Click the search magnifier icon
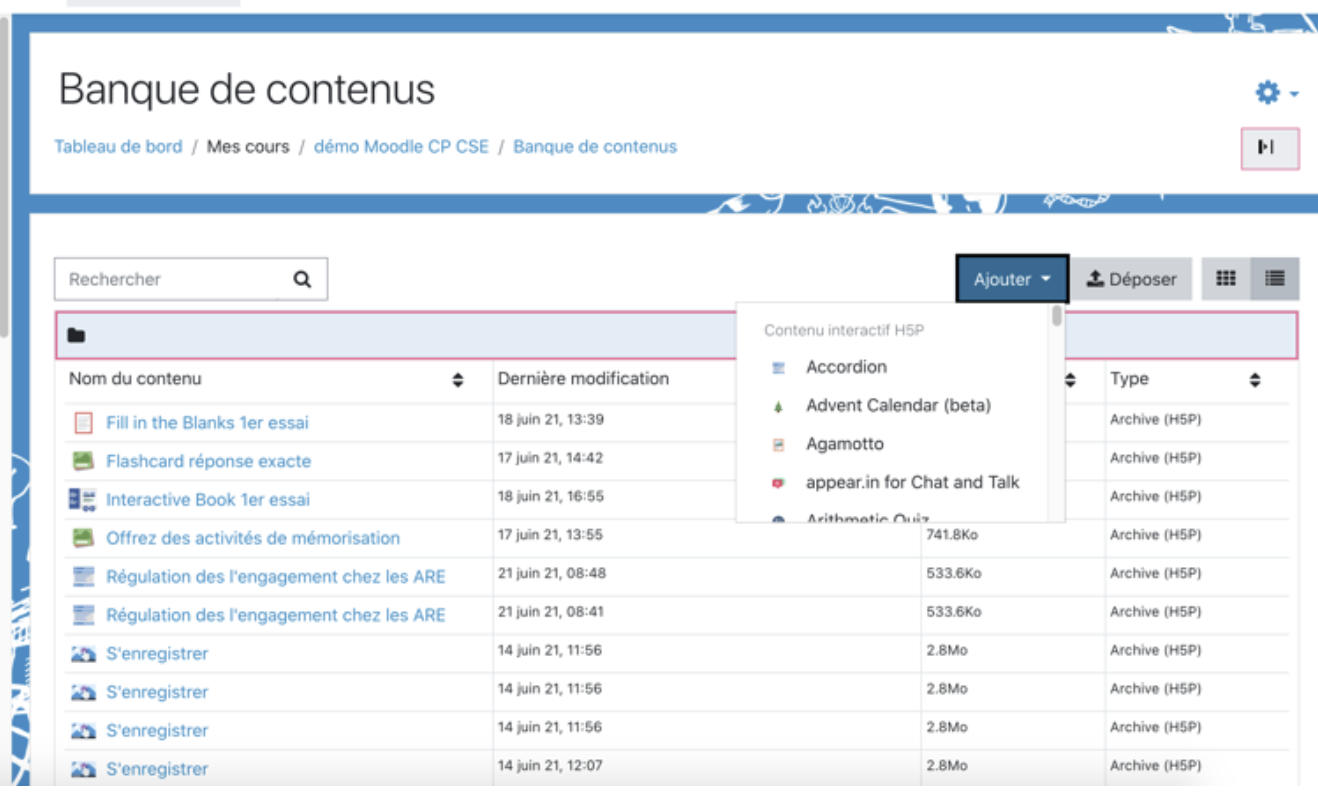 [302, 280]
